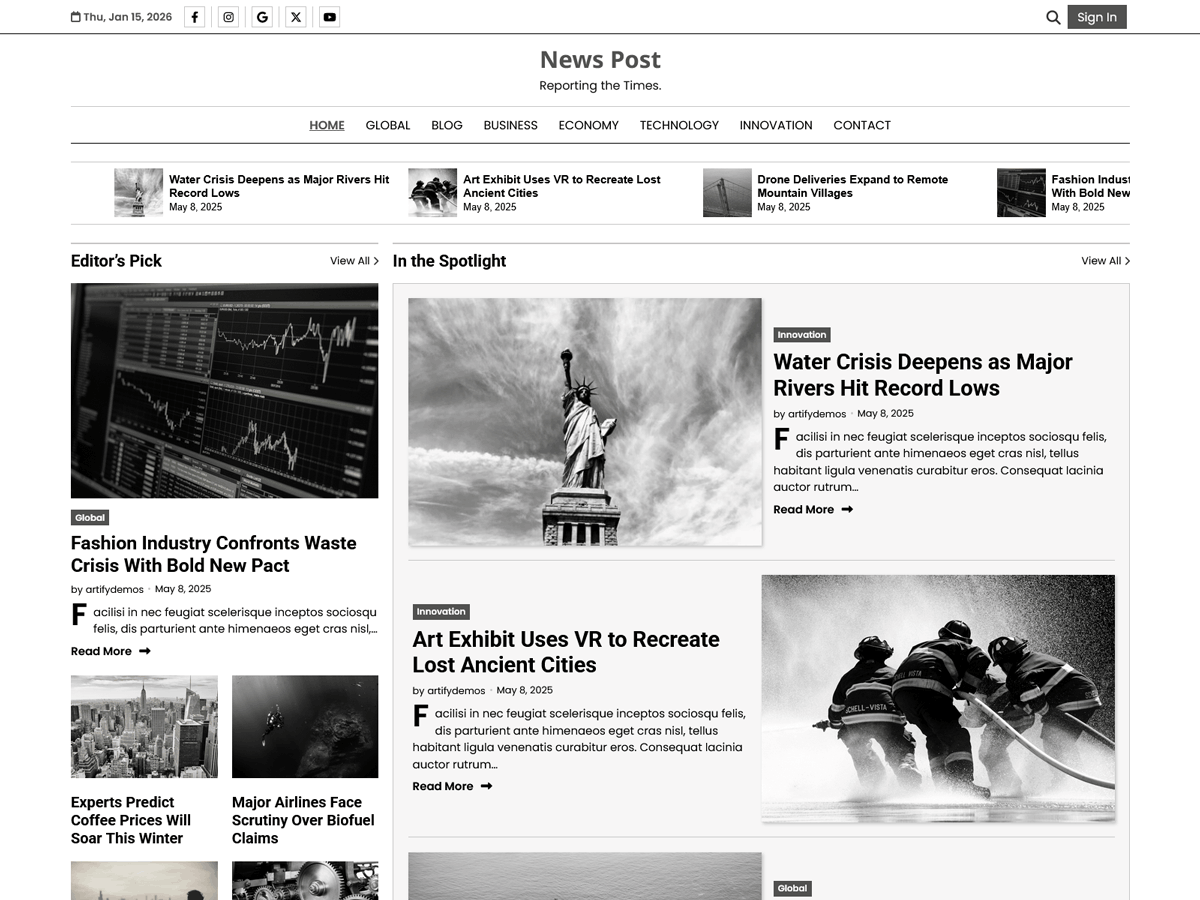Open the X (Twitter) social icon

295,16
